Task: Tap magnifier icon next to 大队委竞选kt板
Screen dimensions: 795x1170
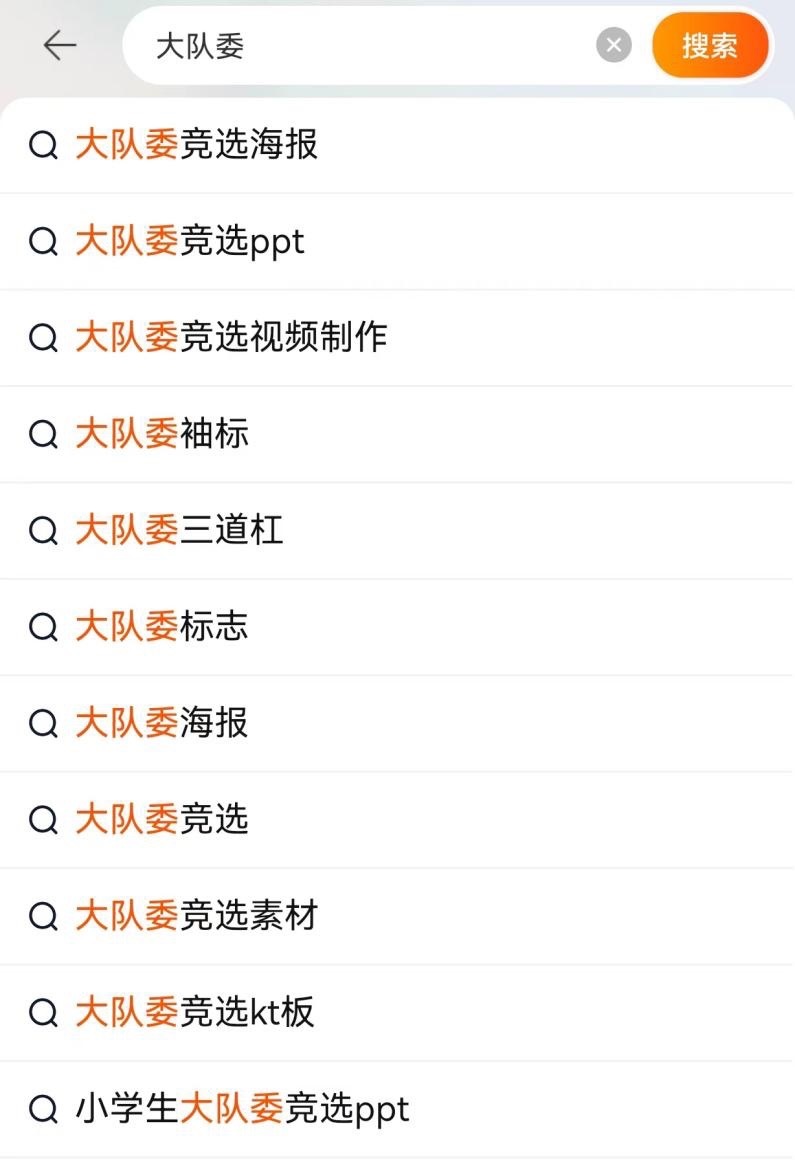Action: tap(43, 1013)
